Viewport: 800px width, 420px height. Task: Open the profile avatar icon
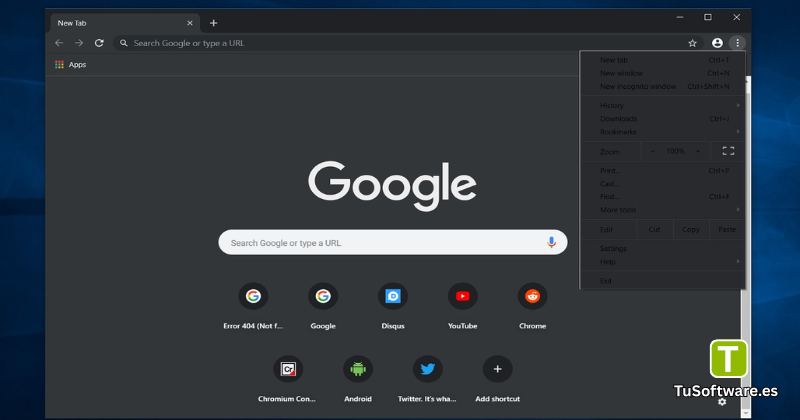[717, 43]
